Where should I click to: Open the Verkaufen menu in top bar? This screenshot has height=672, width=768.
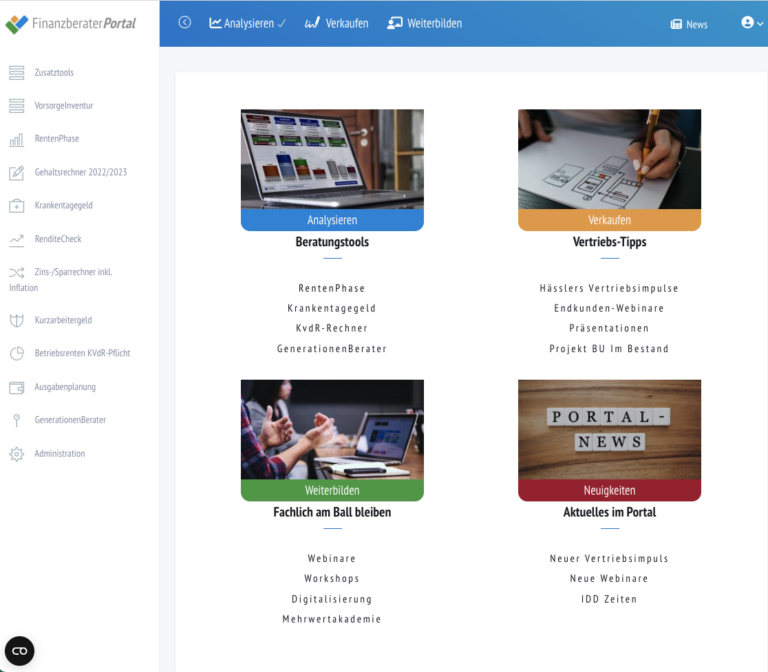click(347, 24)
